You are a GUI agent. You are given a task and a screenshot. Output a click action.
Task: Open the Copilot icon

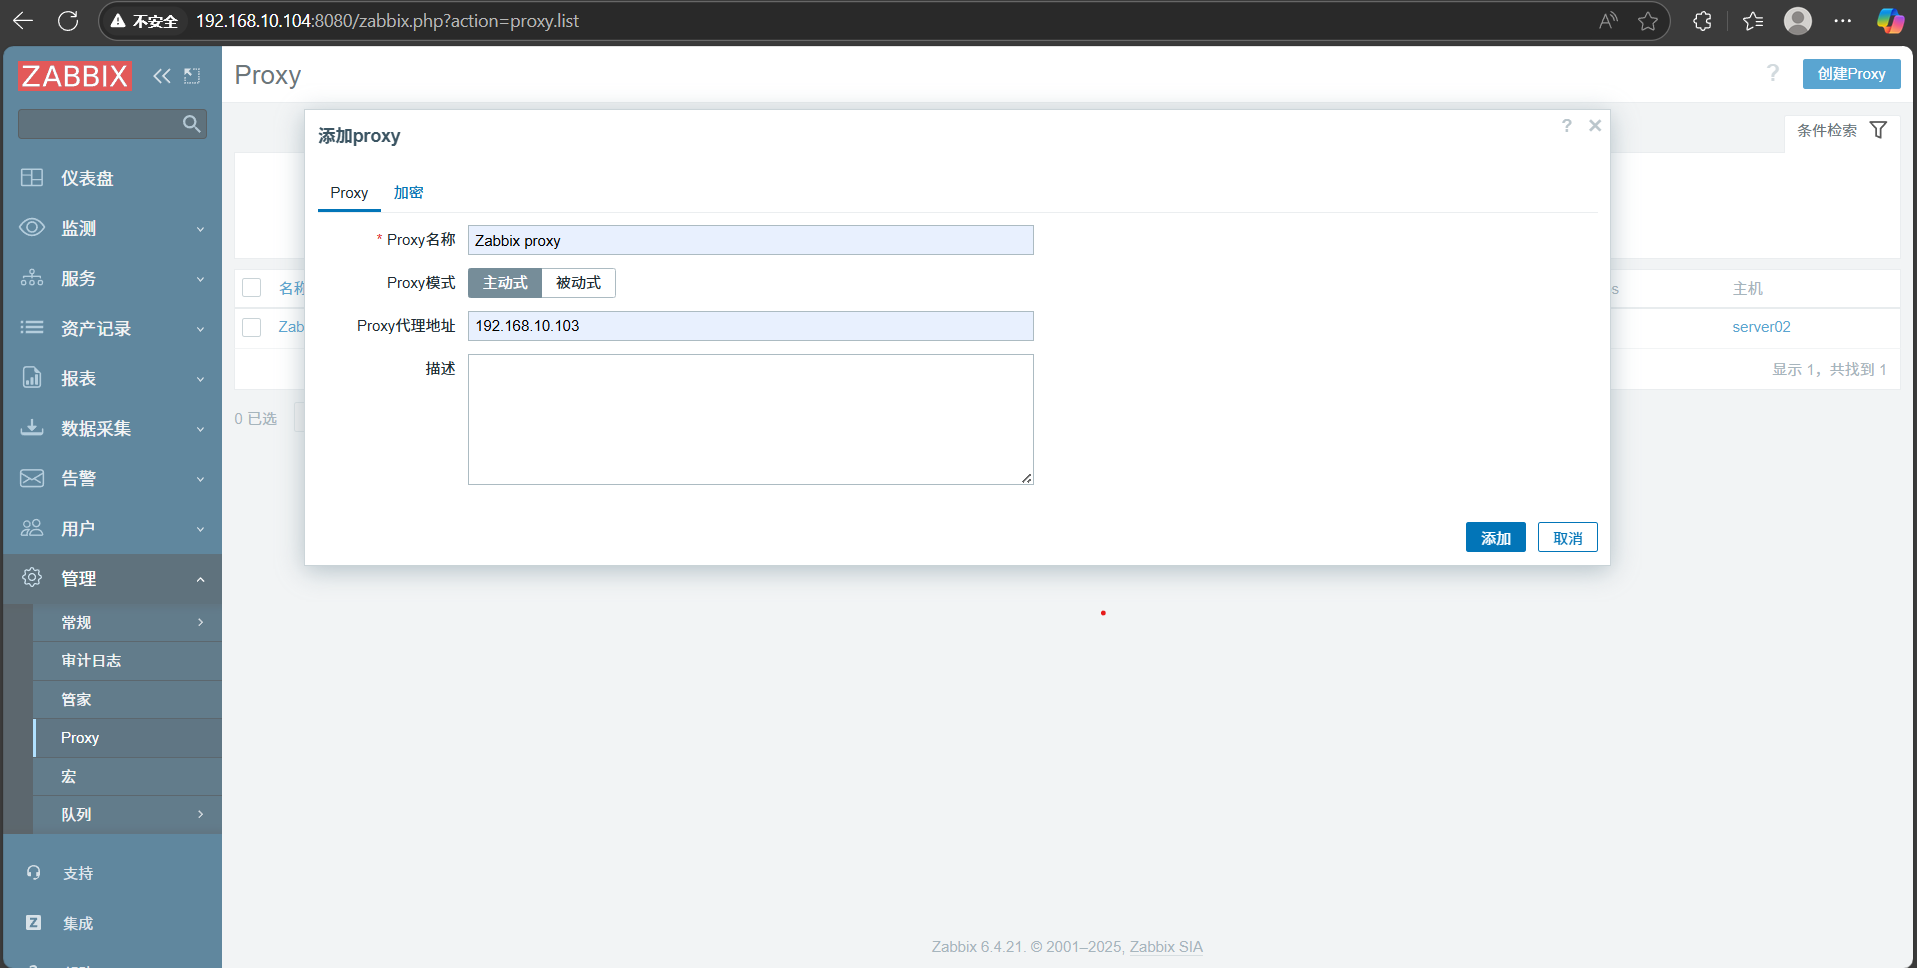[1890, 21]
